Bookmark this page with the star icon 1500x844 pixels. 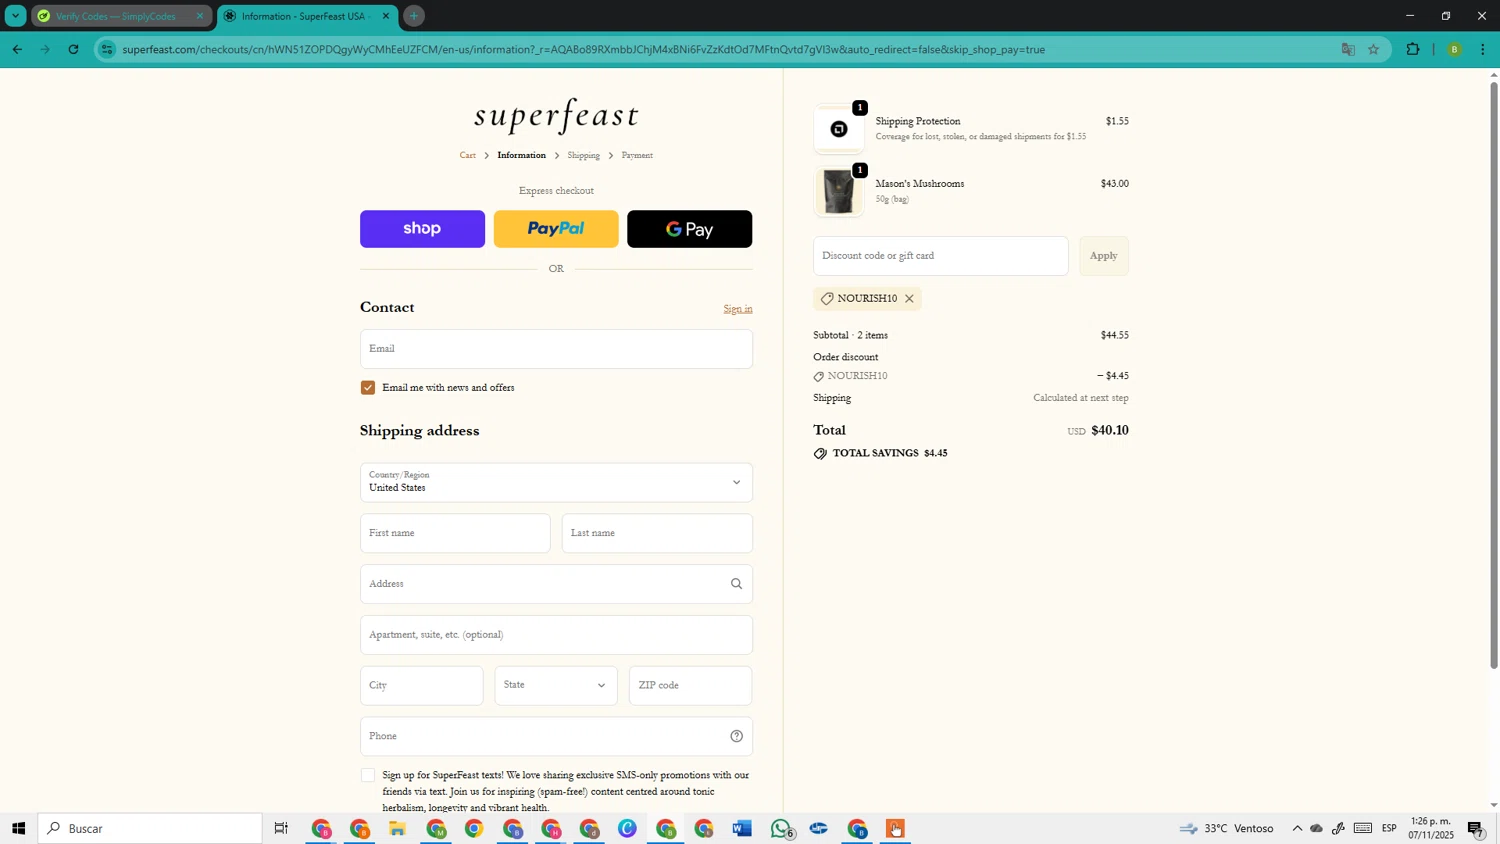1374,49
